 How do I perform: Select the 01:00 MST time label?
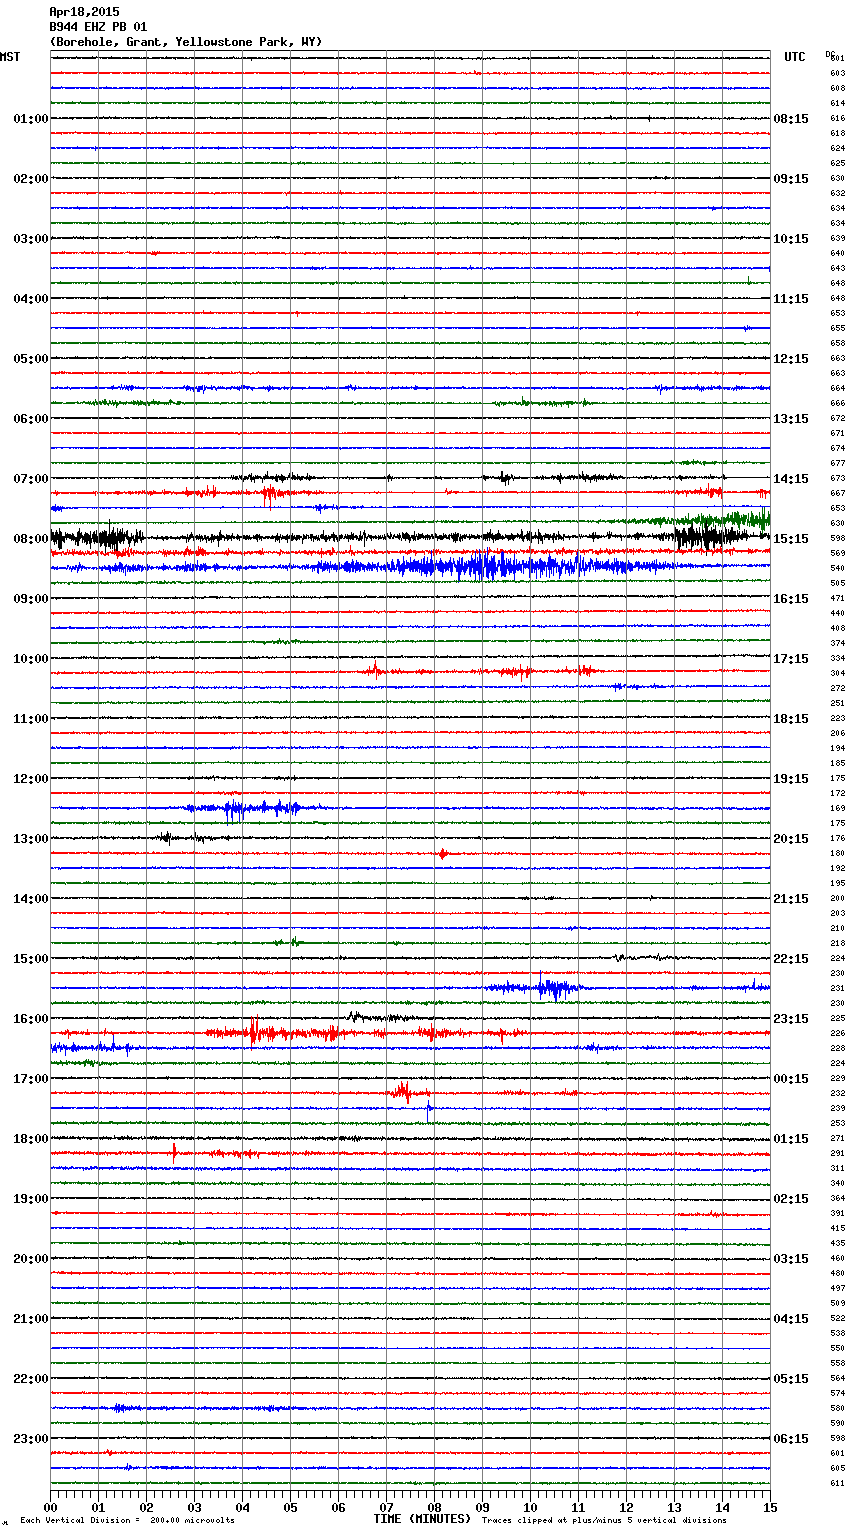point(31,119)
